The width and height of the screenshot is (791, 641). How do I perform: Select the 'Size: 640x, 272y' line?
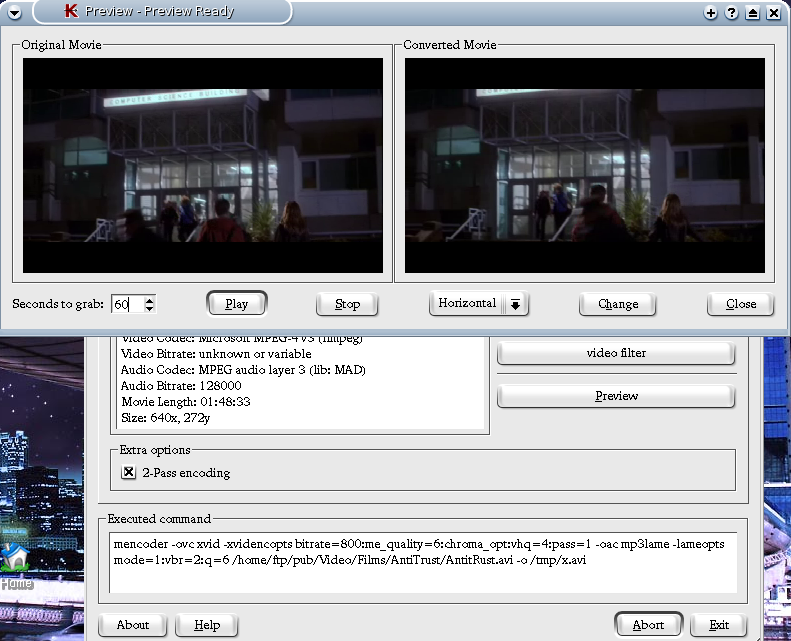165,418
